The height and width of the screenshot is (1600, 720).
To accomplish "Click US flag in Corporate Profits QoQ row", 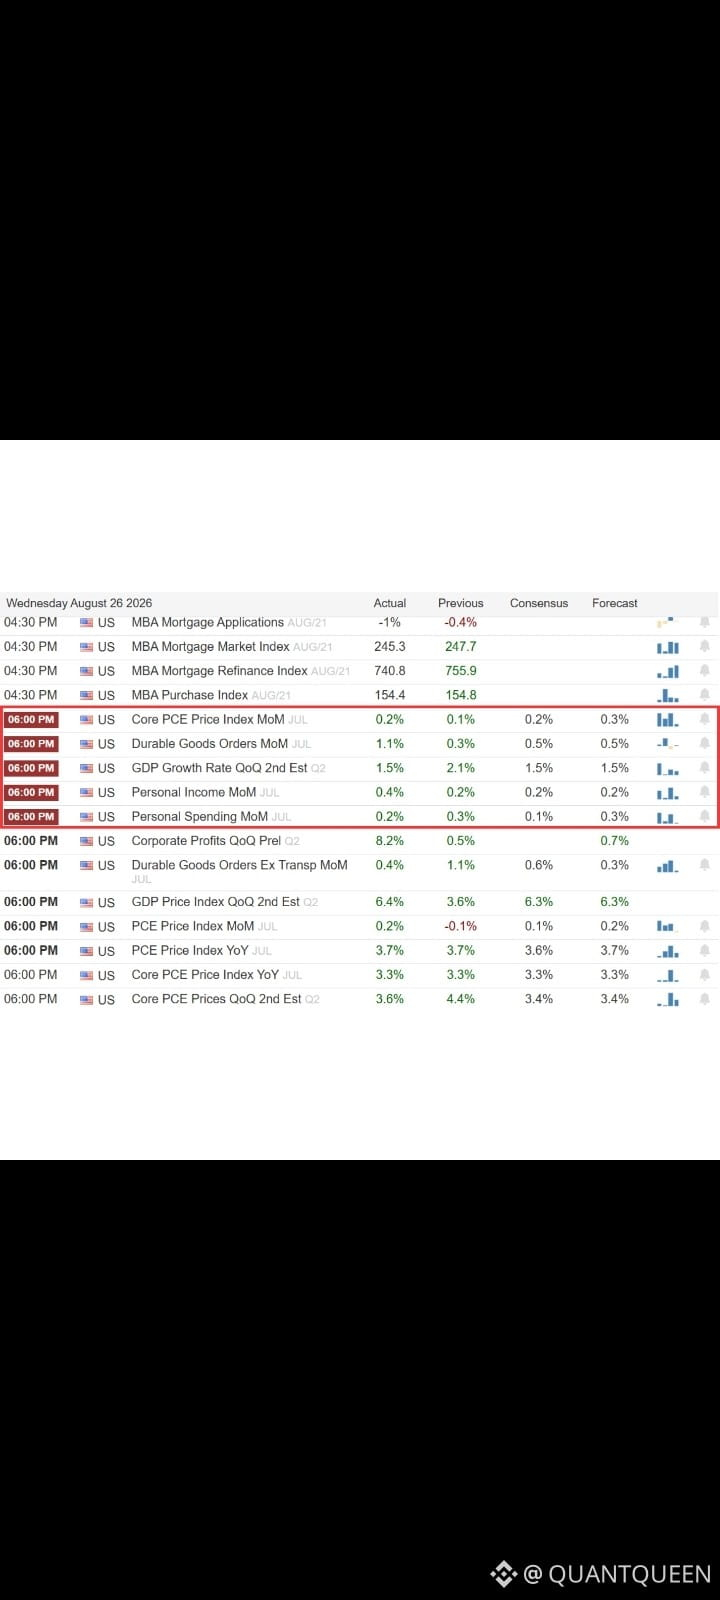I will pyautogui.click(x=86, y=841).
